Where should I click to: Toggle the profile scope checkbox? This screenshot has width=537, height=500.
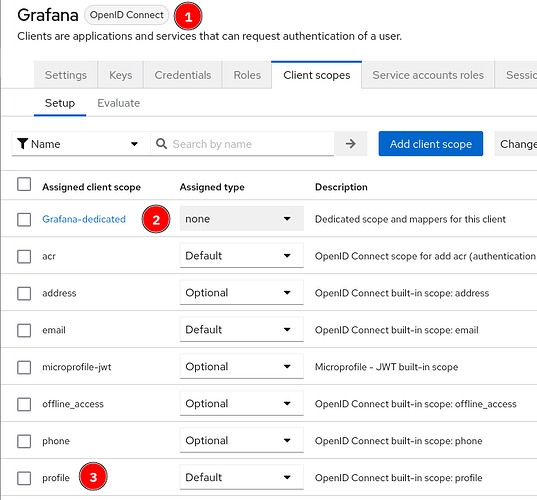24,478
